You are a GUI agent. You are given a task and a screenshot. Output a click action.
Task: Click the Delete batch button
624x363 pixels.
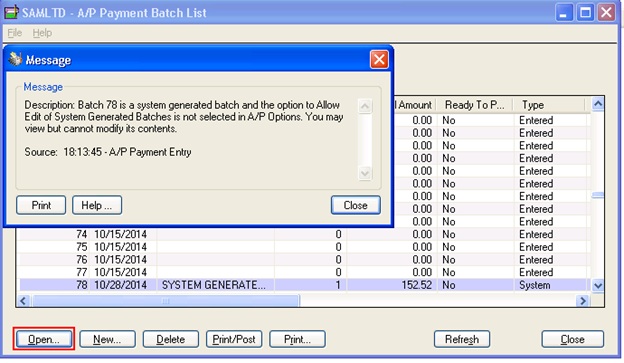click(x=171, y=339)
